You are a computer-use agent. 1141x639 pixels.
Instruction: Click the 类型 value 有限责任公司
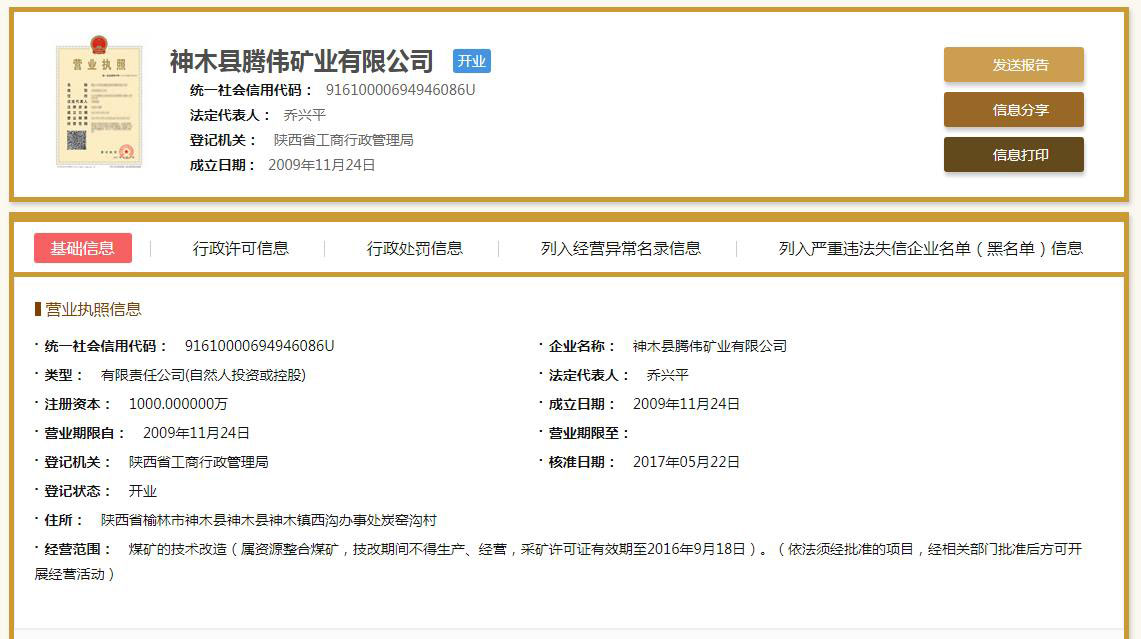pyautogui.click(x=203, y=375)
